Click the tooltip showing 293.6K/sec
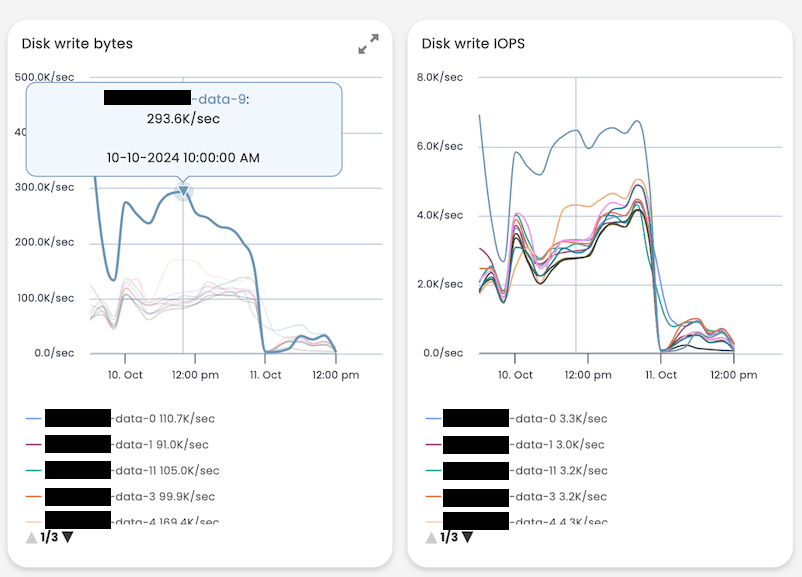The height and width of the screenshot is (577, 802). (183, 128)
